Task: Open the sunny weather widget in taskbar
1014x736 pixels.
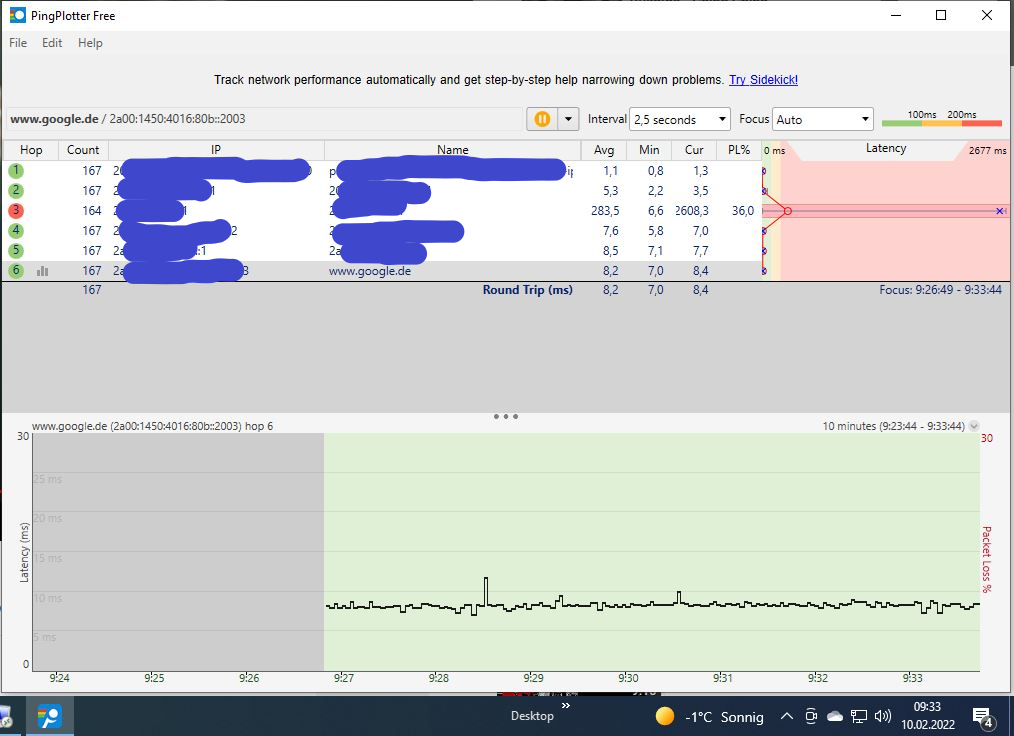Action: pos(709,717)
